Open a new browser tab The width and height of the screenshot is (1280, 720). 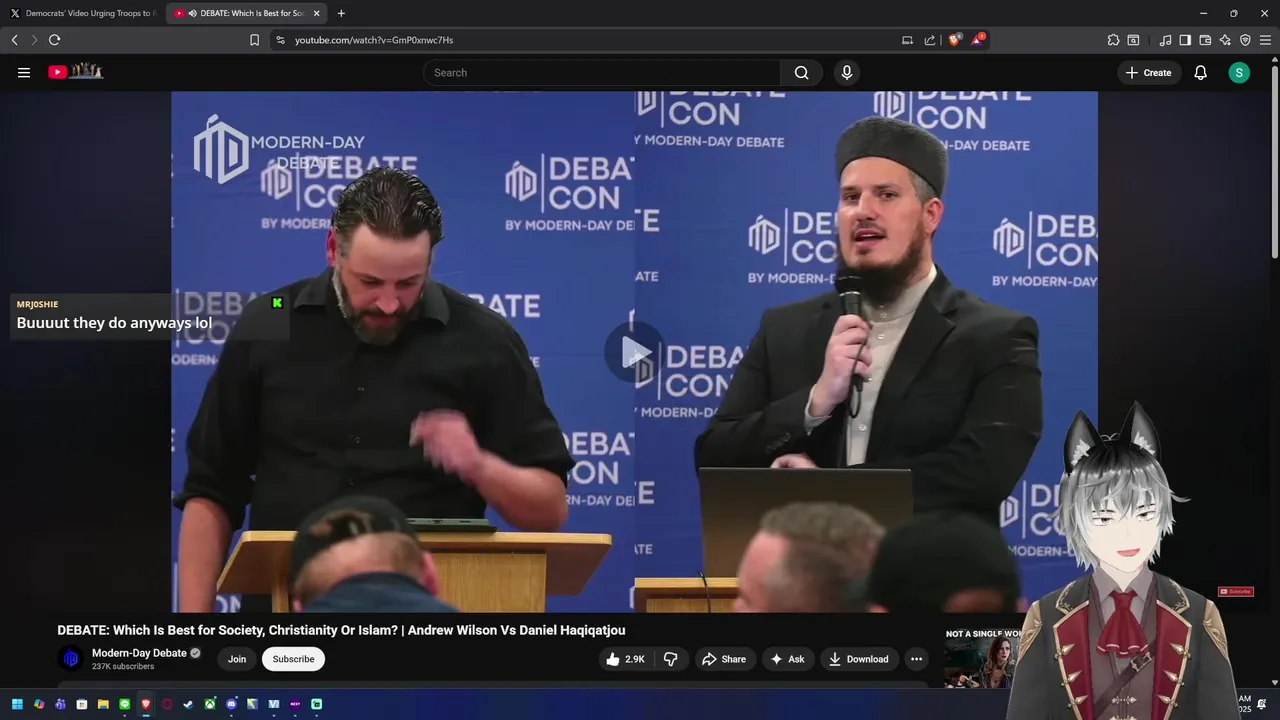[x=341, y=13]
